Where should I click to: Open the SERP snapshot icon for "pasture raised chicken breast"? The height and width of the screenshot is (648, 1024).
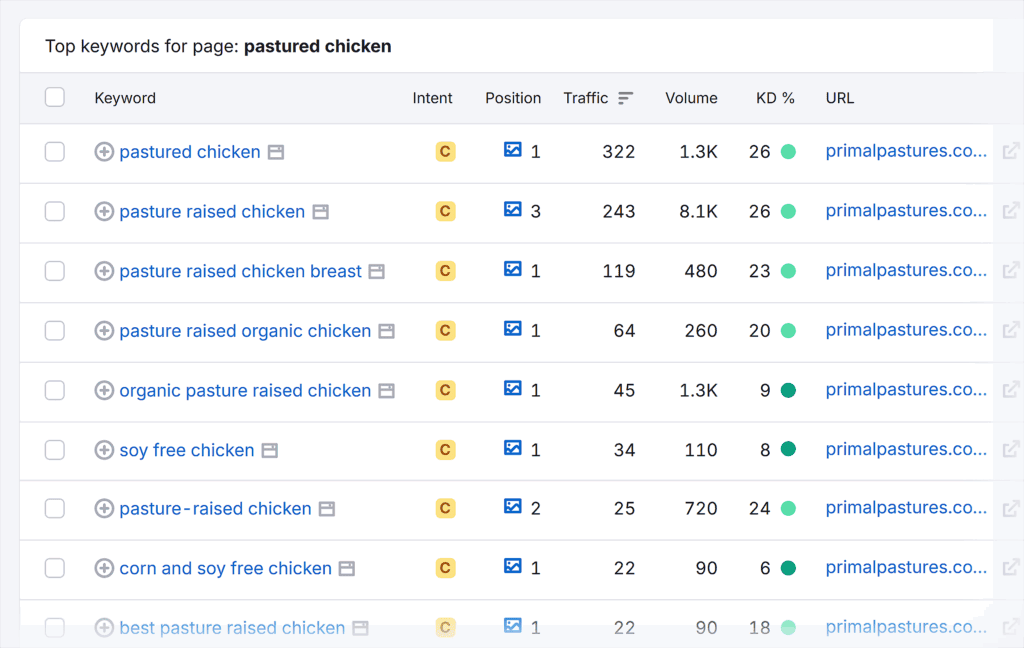pyautogui.click(x=513, y=271)
